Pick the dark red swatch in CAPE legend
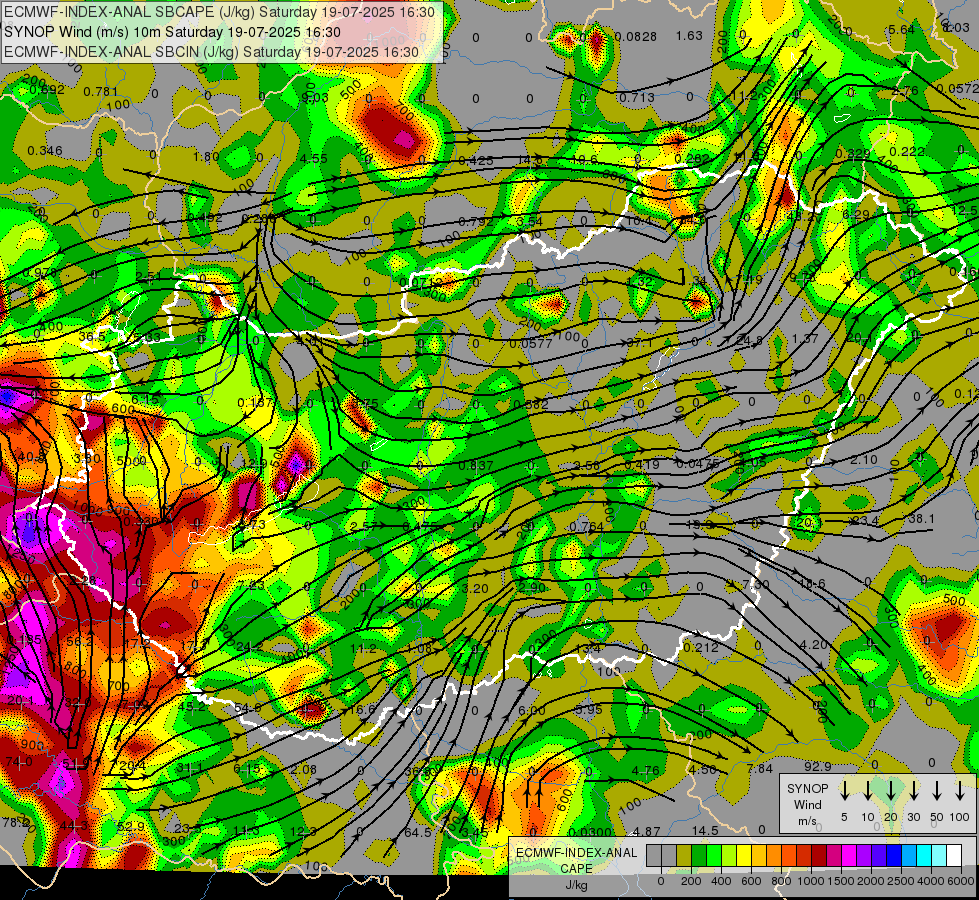979x900 pixels. (x=819, y=855)
